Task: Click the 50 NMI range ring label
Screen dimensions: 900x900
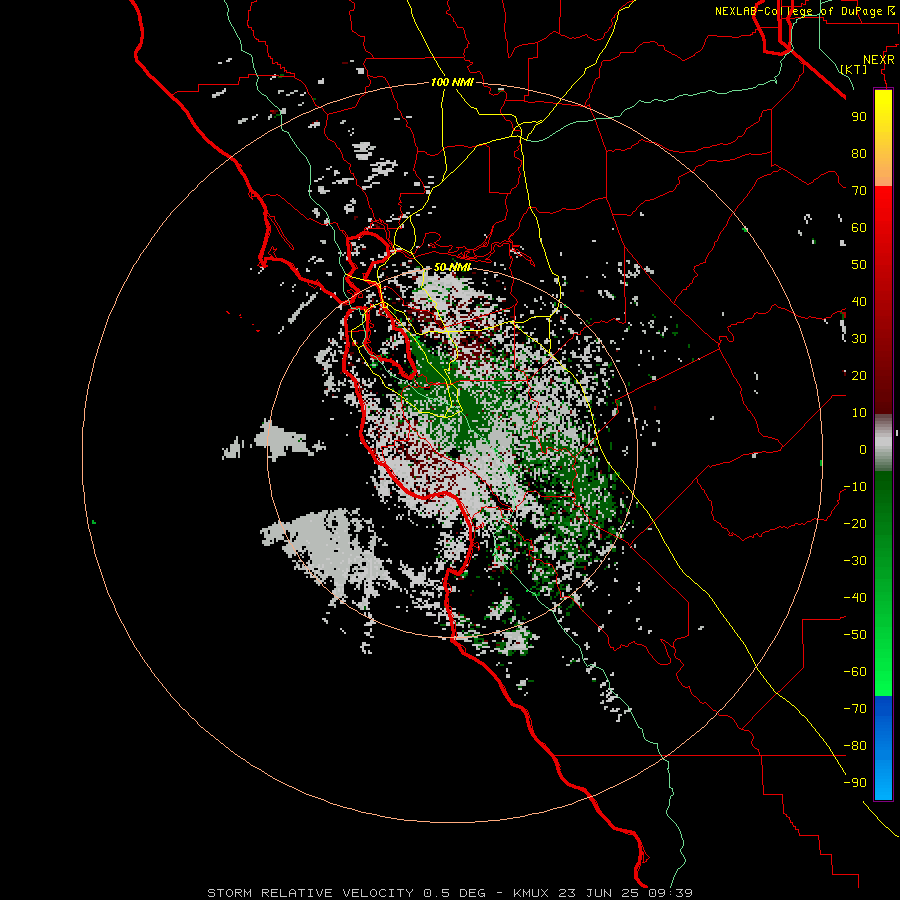Action: [452, 267]
